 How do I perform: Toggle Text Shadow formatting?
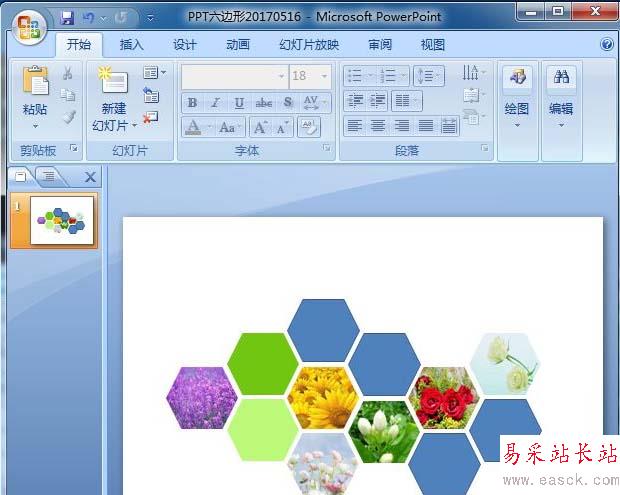tap(288, 103)
